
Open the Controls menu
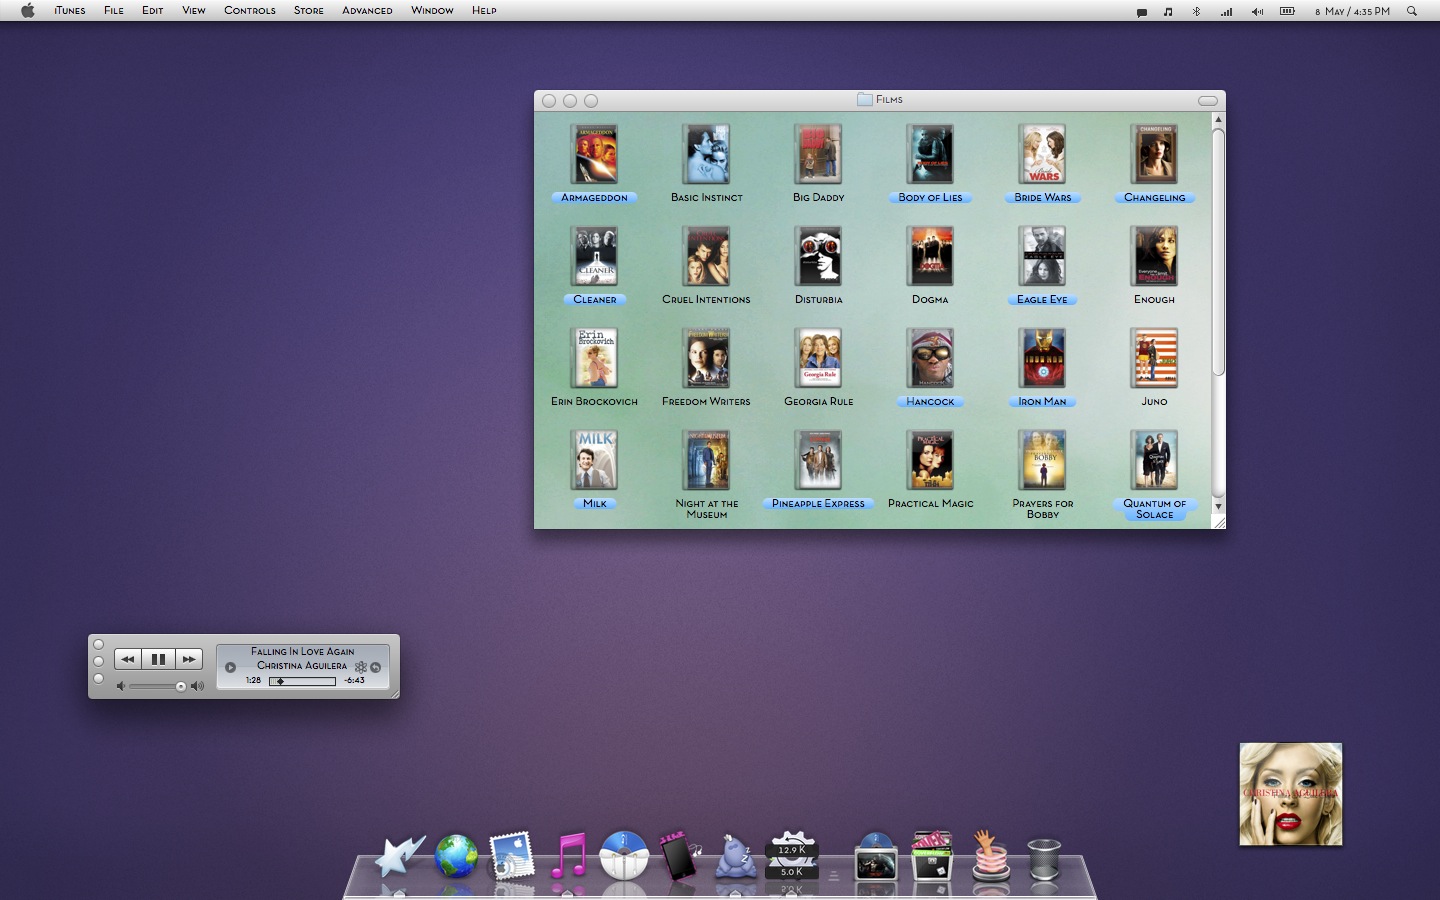tap(250, 11)
